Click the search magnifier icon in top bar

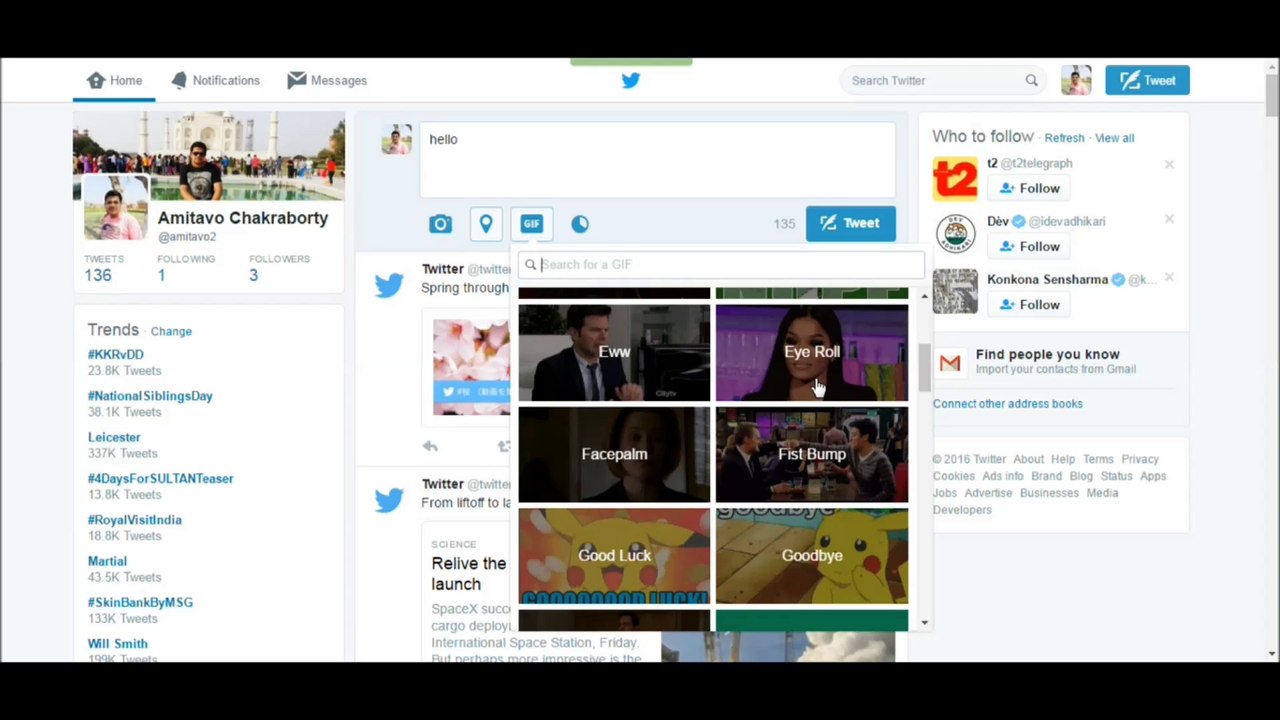pyautogui.click(x=1031, y=80)
